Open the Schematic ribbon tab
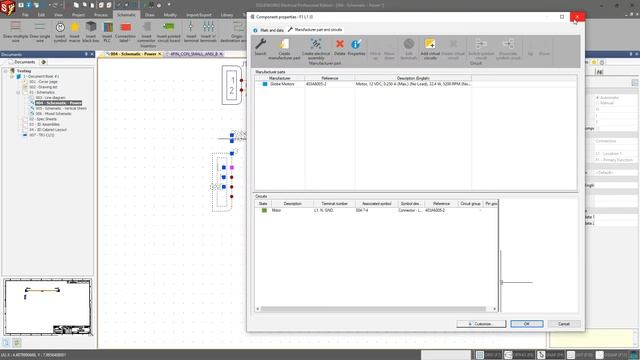Screen dimensions: 640x360 click(x=126, y=15)
